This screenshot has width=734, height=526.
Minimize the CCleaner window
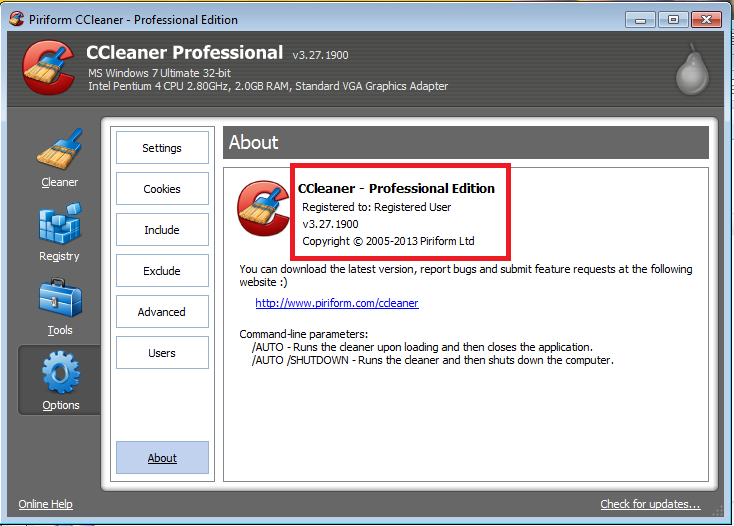640,20
